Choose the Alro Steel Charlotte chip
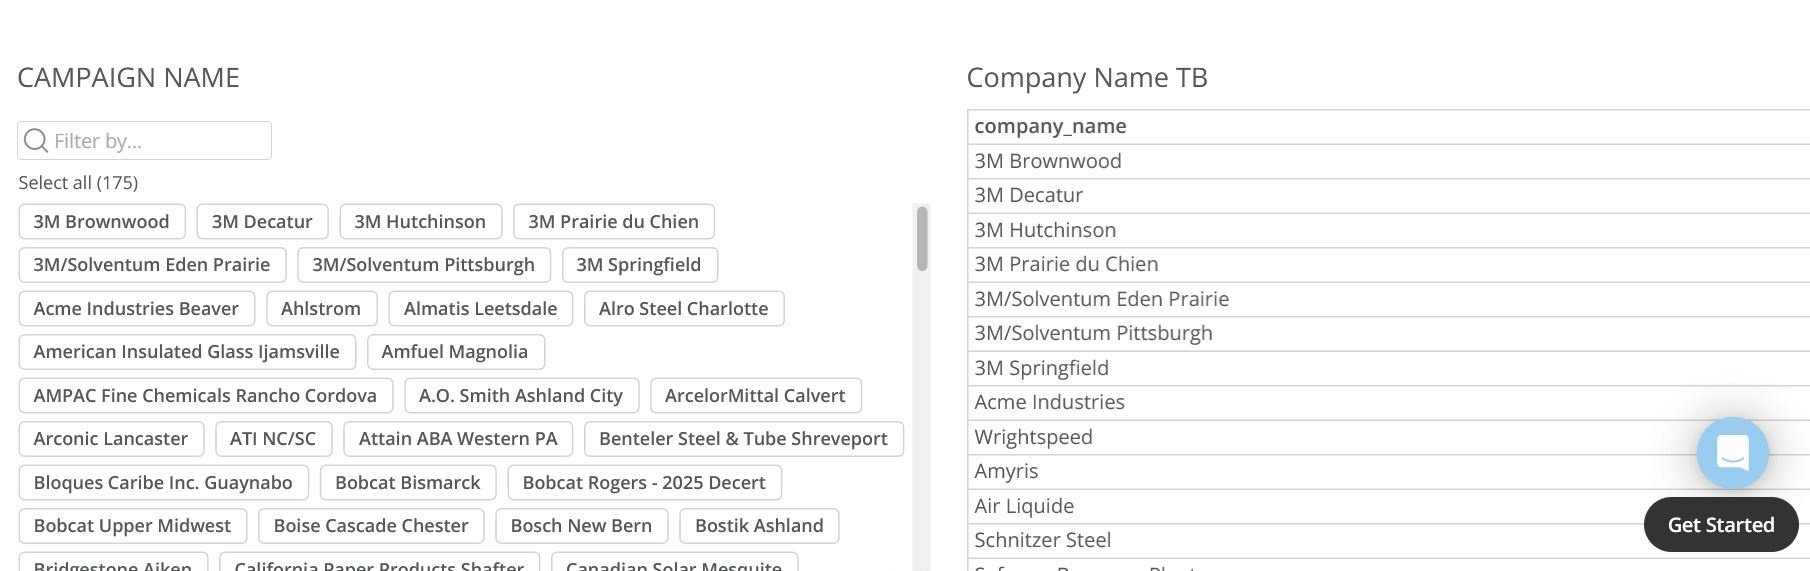 684,309
